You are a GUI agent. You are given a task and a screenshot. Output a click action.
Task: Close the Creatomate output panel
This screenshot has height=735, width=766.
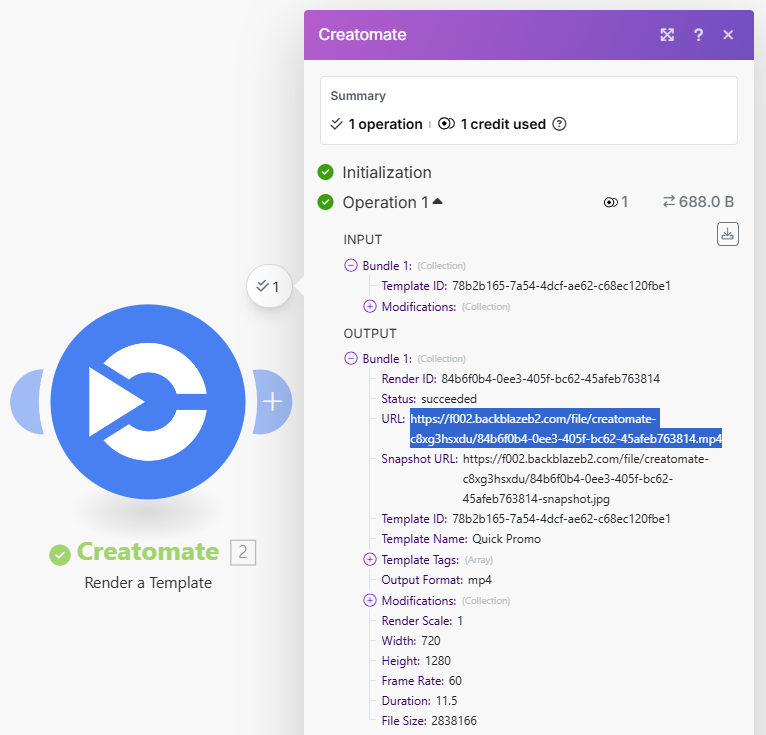pos(728,35)
